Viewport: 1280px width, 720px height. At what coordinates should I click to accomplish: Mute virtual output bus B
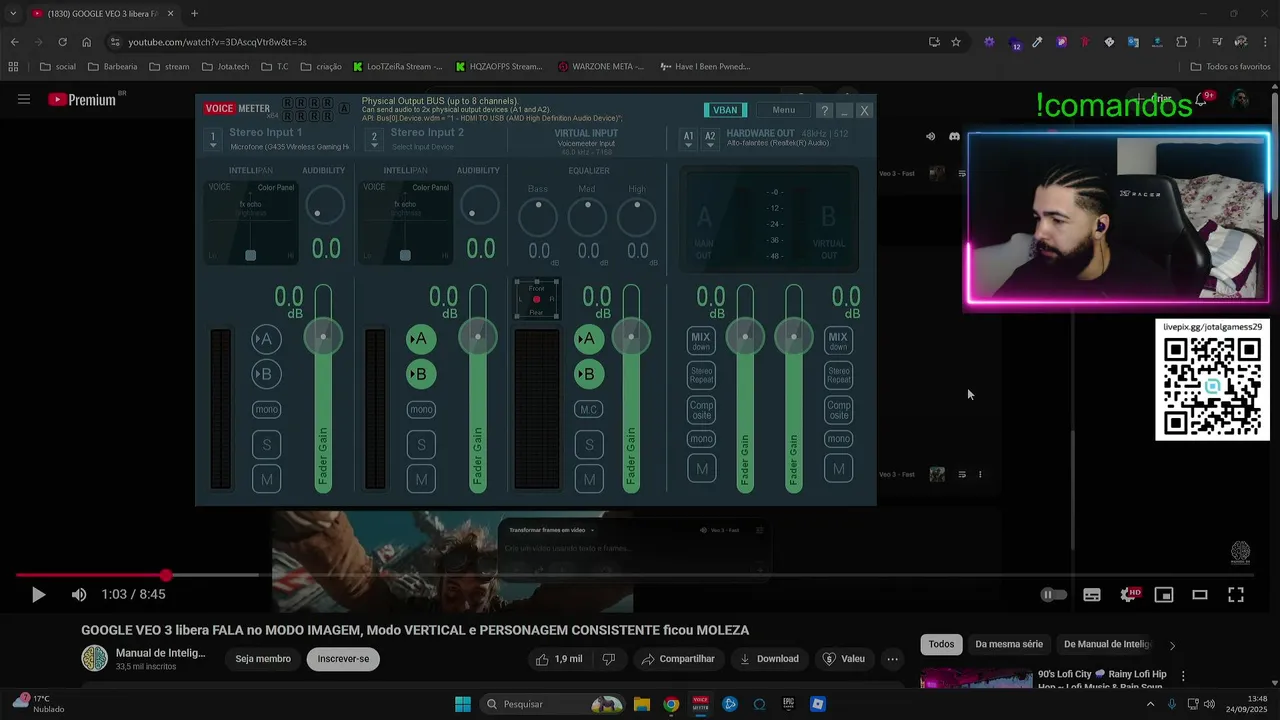[x=838, y=469]
